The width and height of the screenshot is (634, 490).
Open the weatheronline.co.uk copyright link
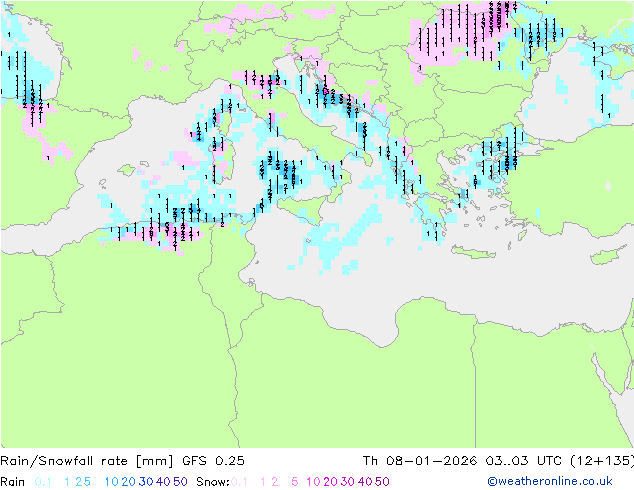click(x=550, y=482)
